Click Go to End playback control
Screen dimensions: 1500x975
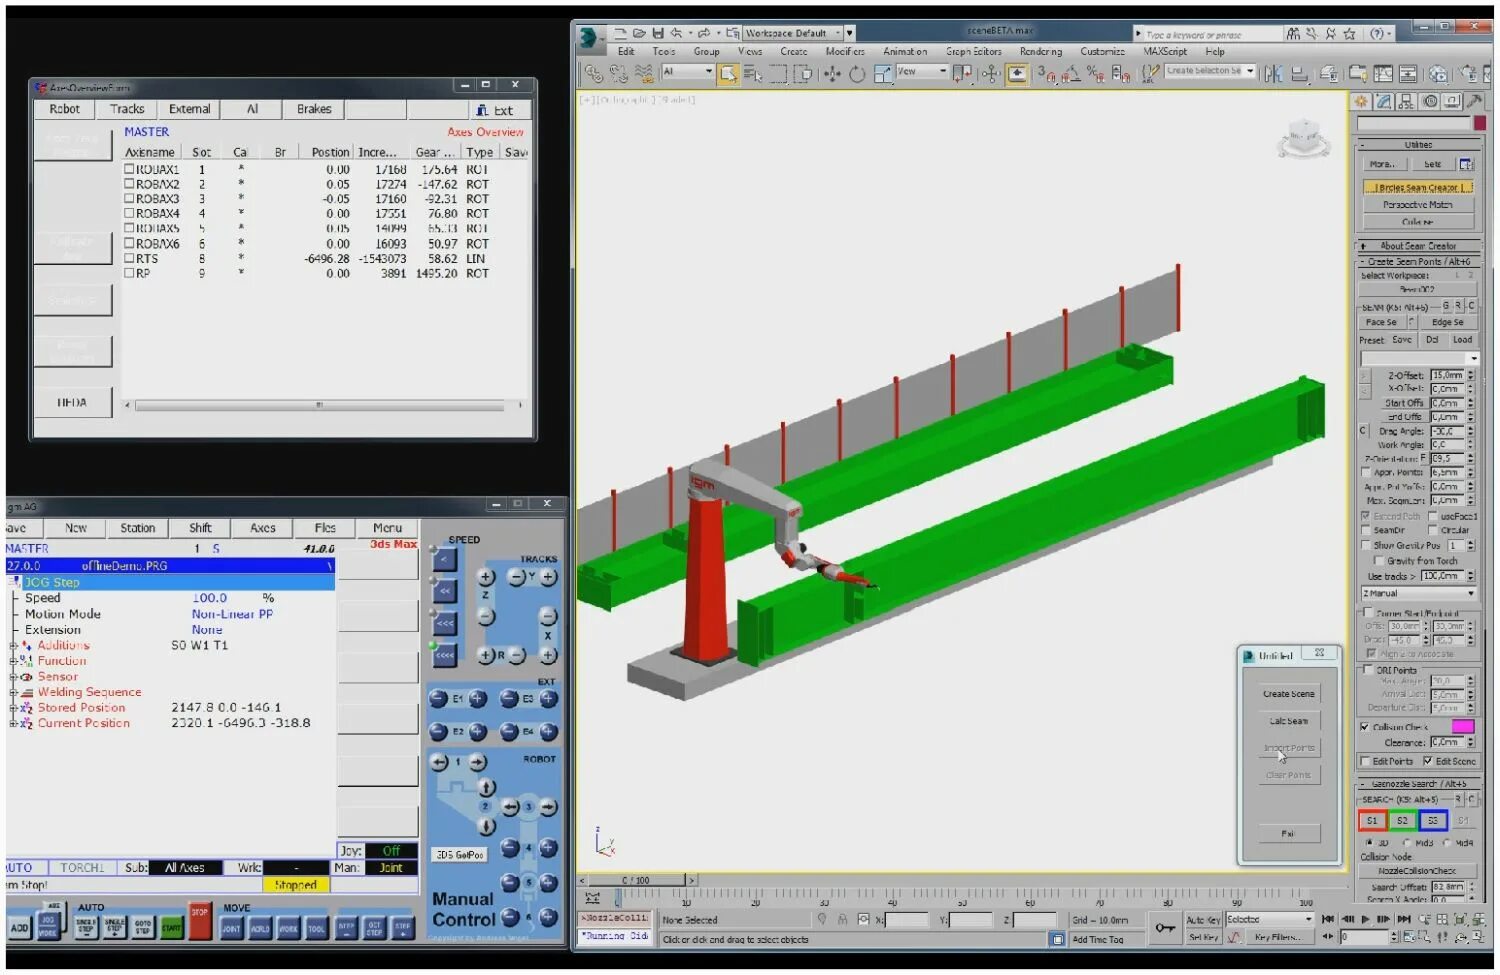1403,919
